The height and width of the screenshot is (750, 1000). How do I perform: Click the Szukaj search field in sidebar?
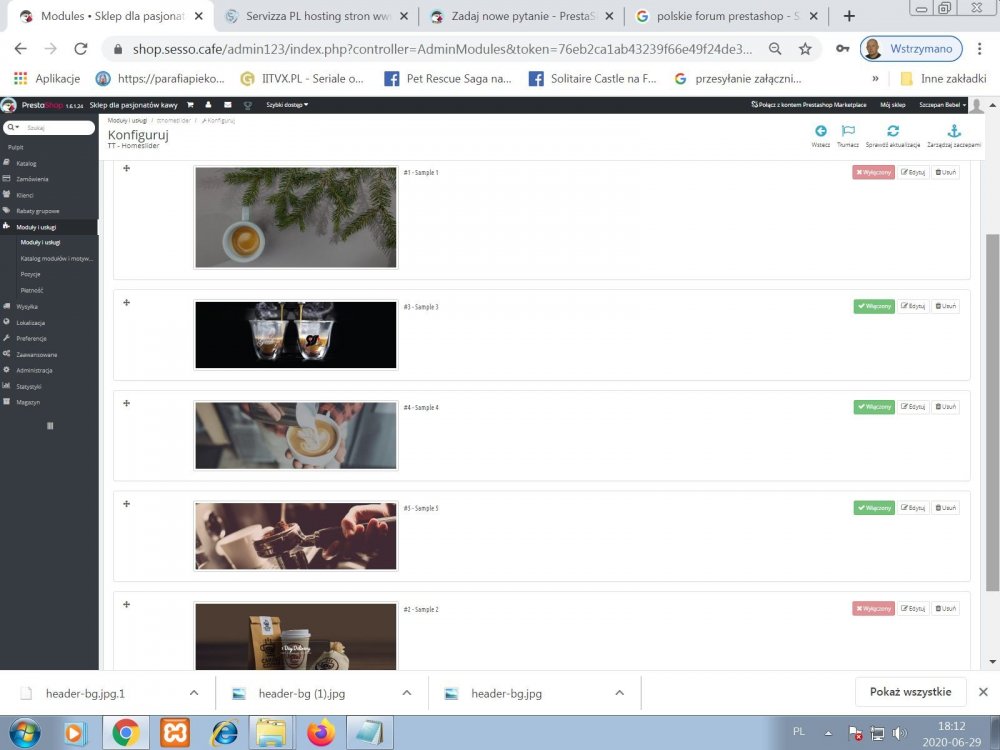(59, 128)
